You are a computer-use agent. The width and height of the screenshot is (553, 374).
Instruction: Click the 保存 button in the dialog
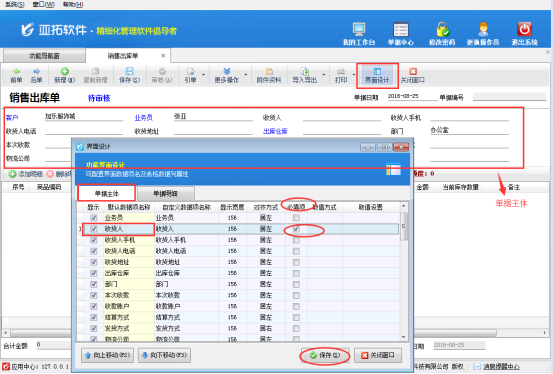pyautogui.click(x=324, y=355)
